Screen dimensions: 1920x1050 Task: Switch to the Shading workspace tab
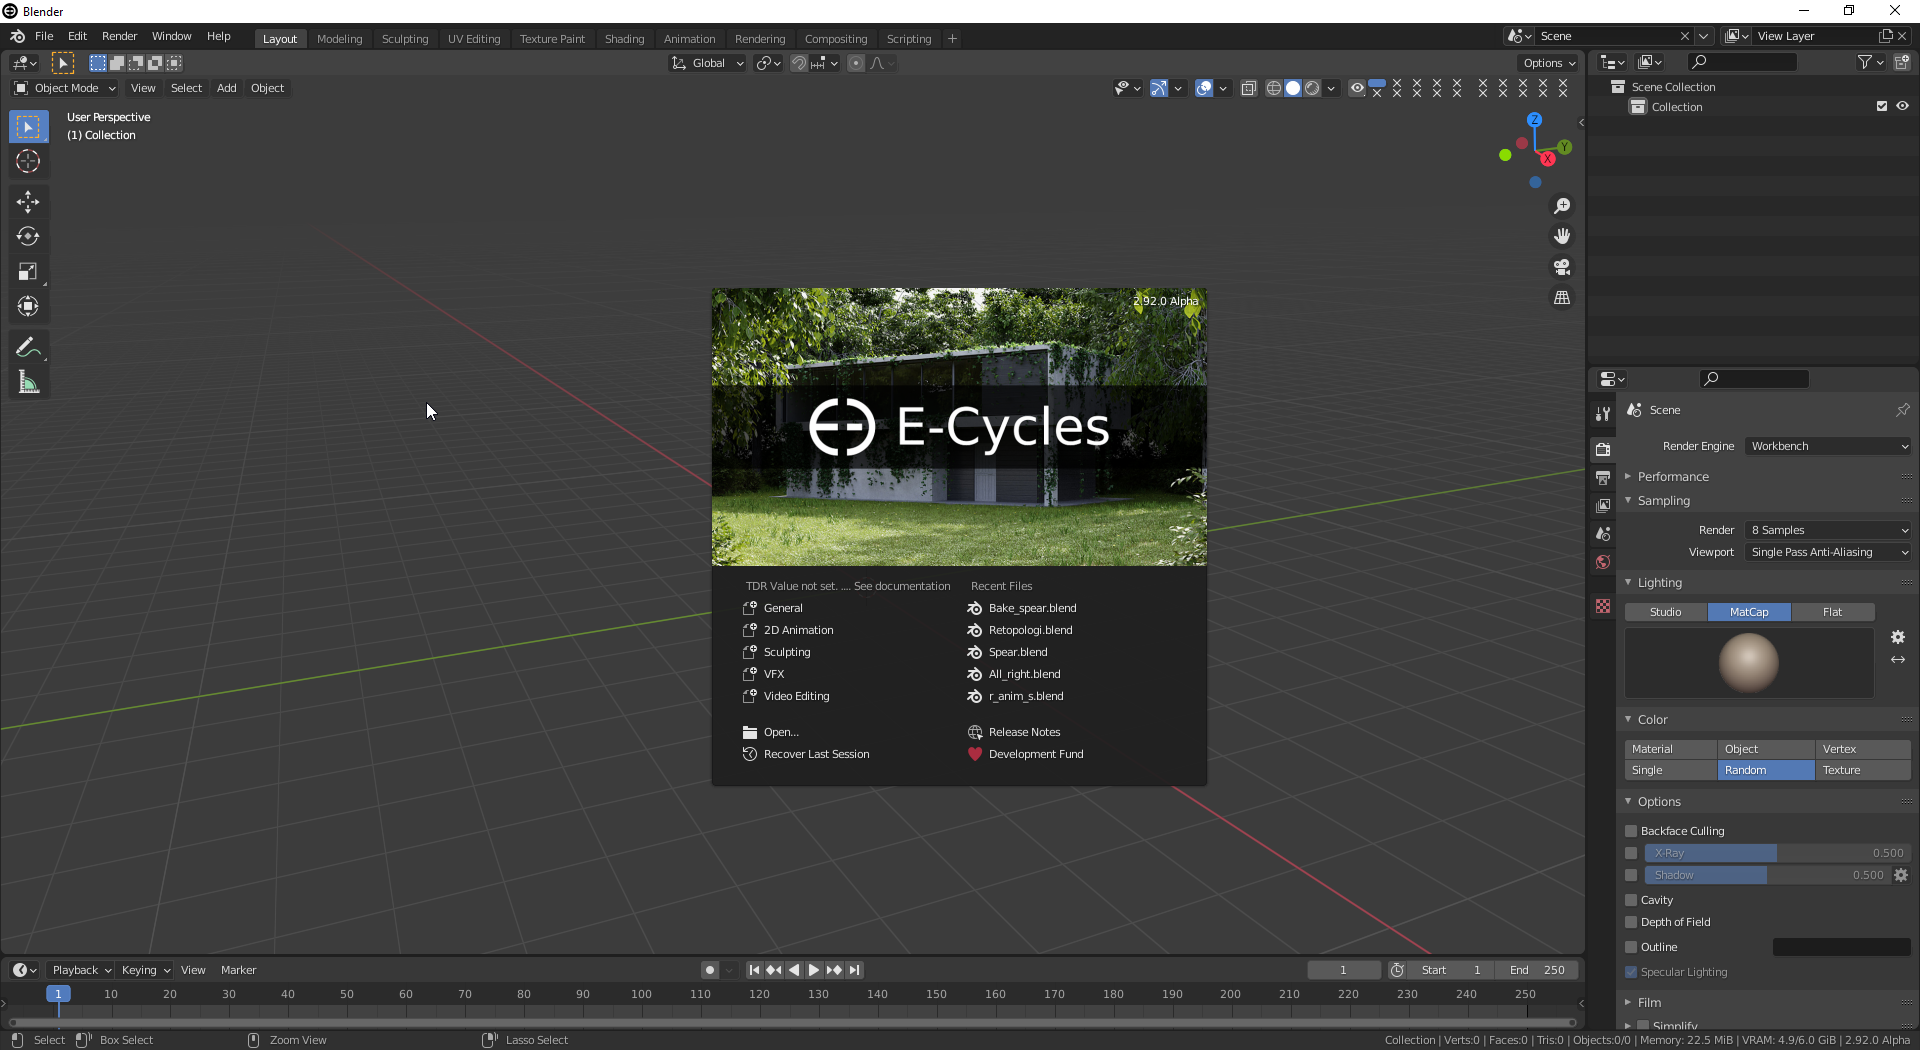(624, 38)
